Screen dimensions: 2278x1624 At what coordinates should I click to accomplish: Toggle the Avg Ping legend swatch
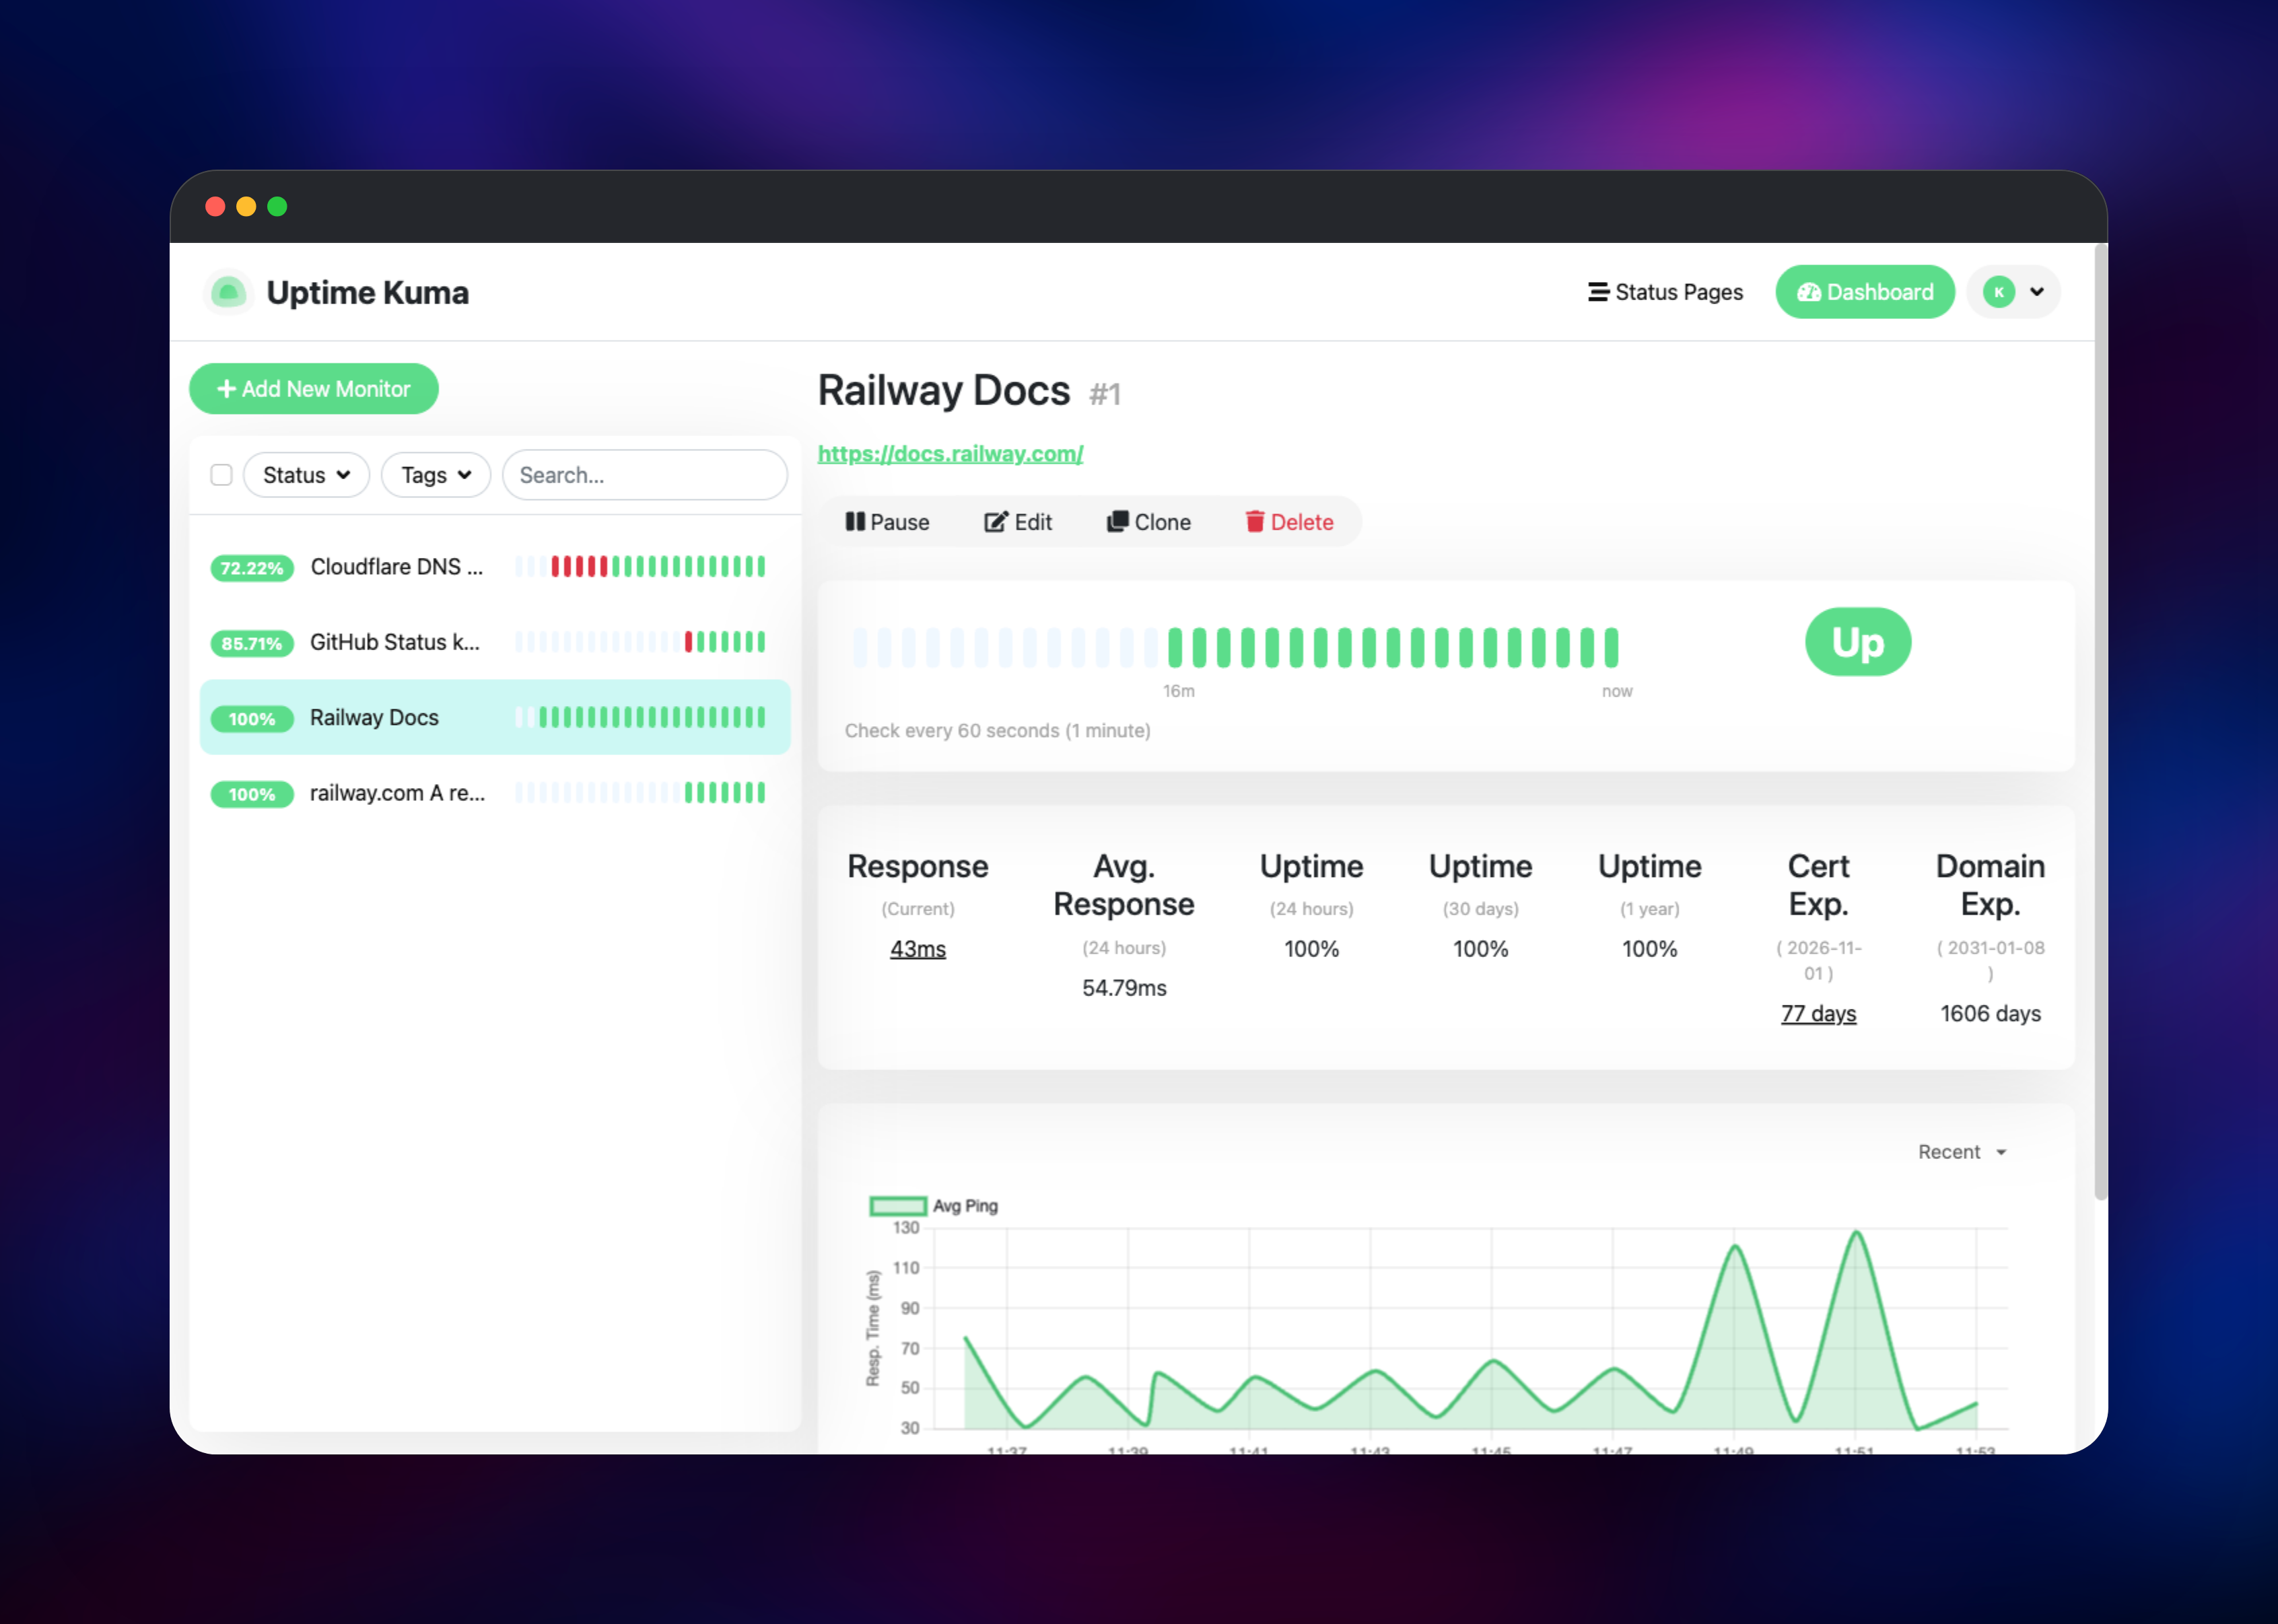(x=897, y=1206)
